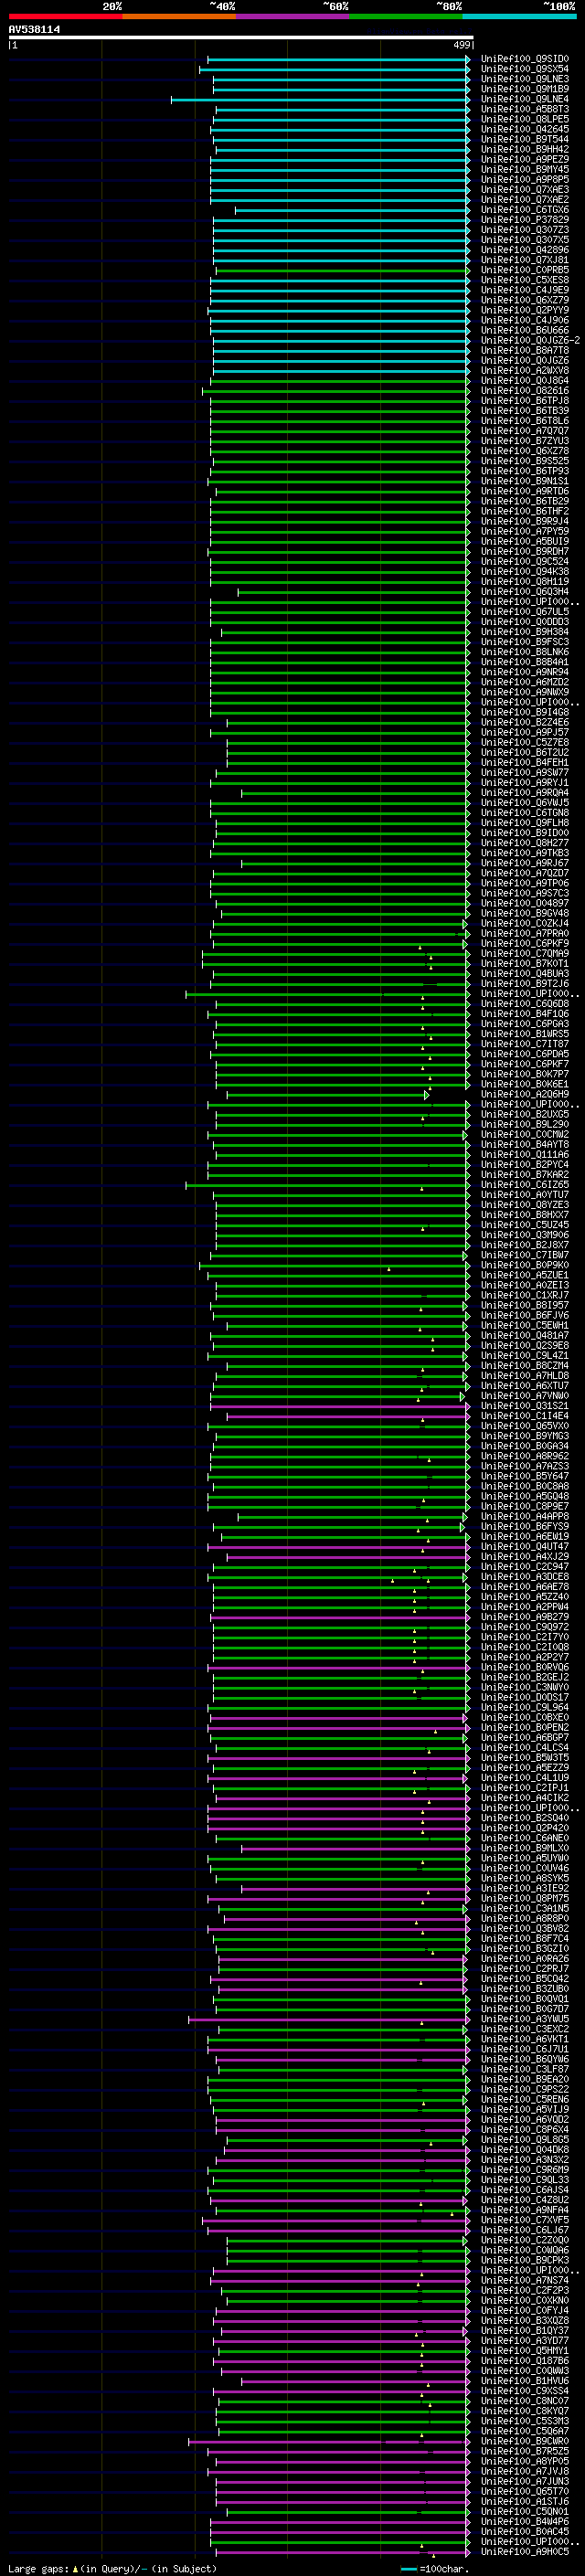The image size is (585, 2576).
Task: Open hit UniRef100_B9N1S1
Action: coord(525,481)
